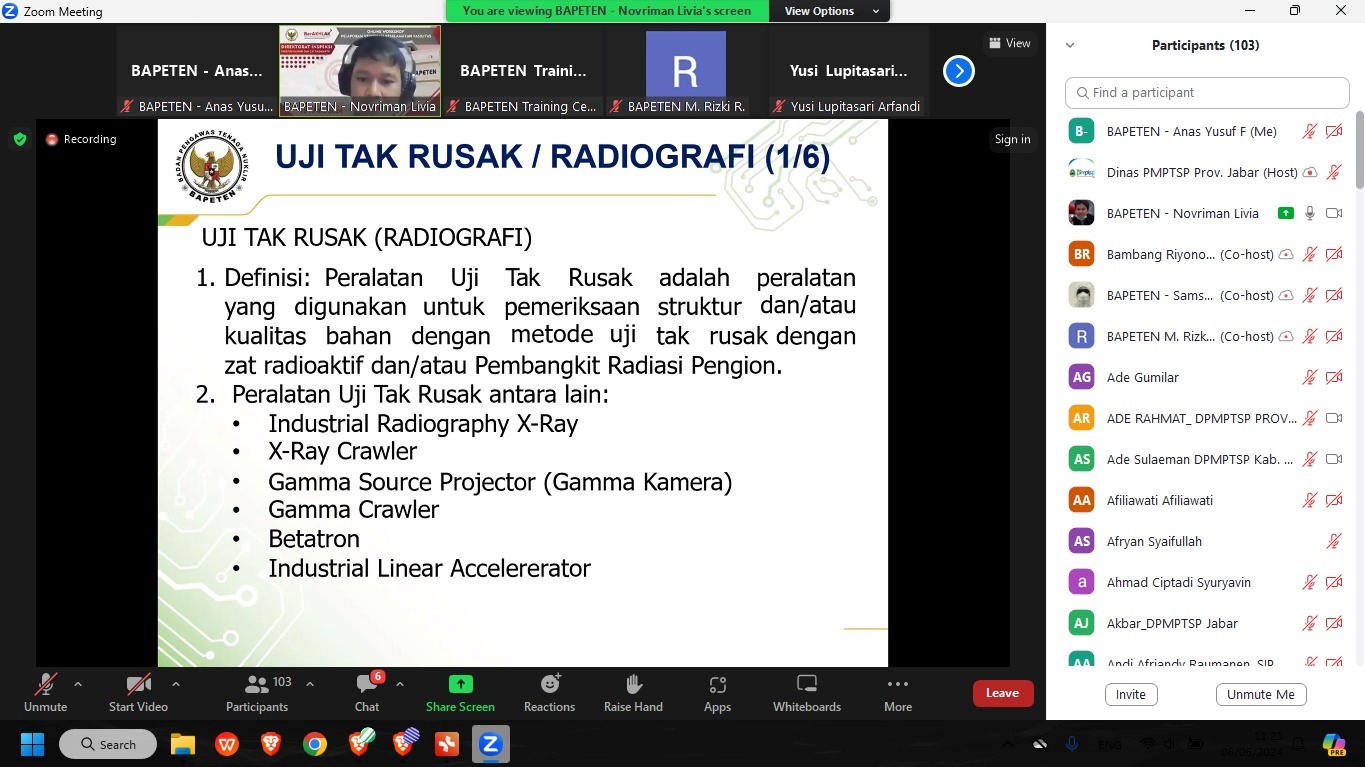1365x767 pixels.
Task: Click the microphone icon for Novriman Livia
Action: (x=1310, y=213)
